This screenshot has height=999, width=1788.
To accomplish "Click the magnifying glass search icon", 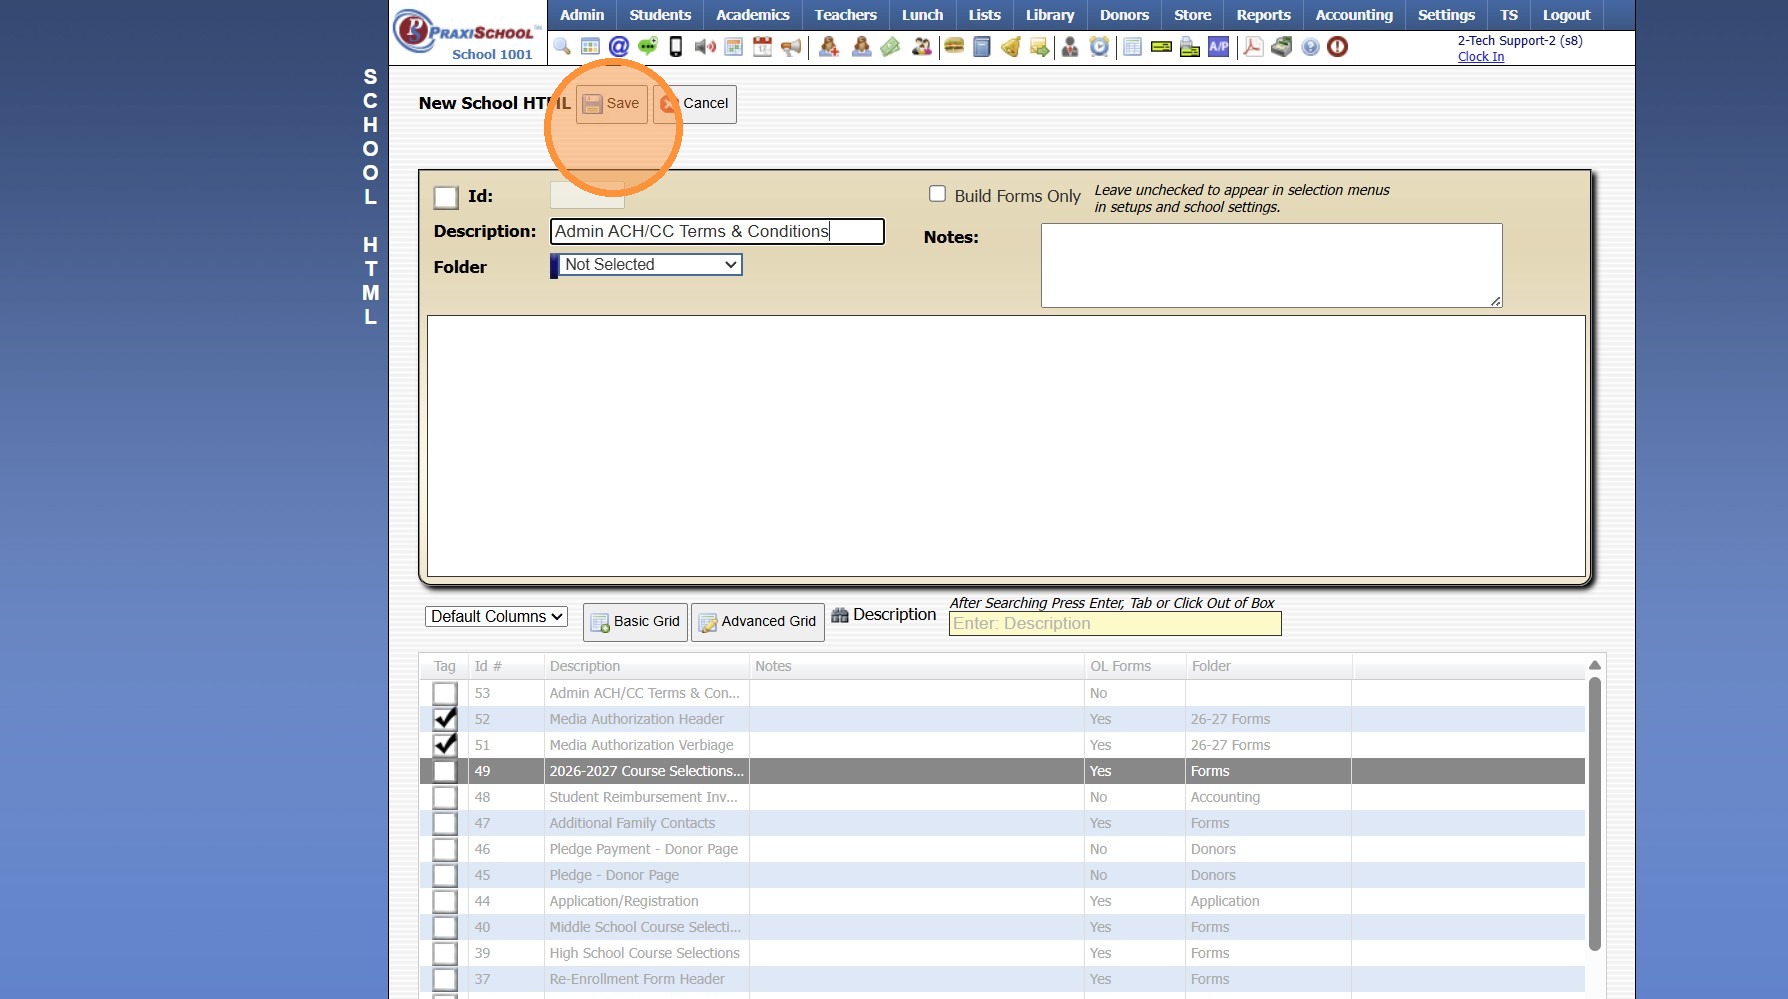I will 562,47.
